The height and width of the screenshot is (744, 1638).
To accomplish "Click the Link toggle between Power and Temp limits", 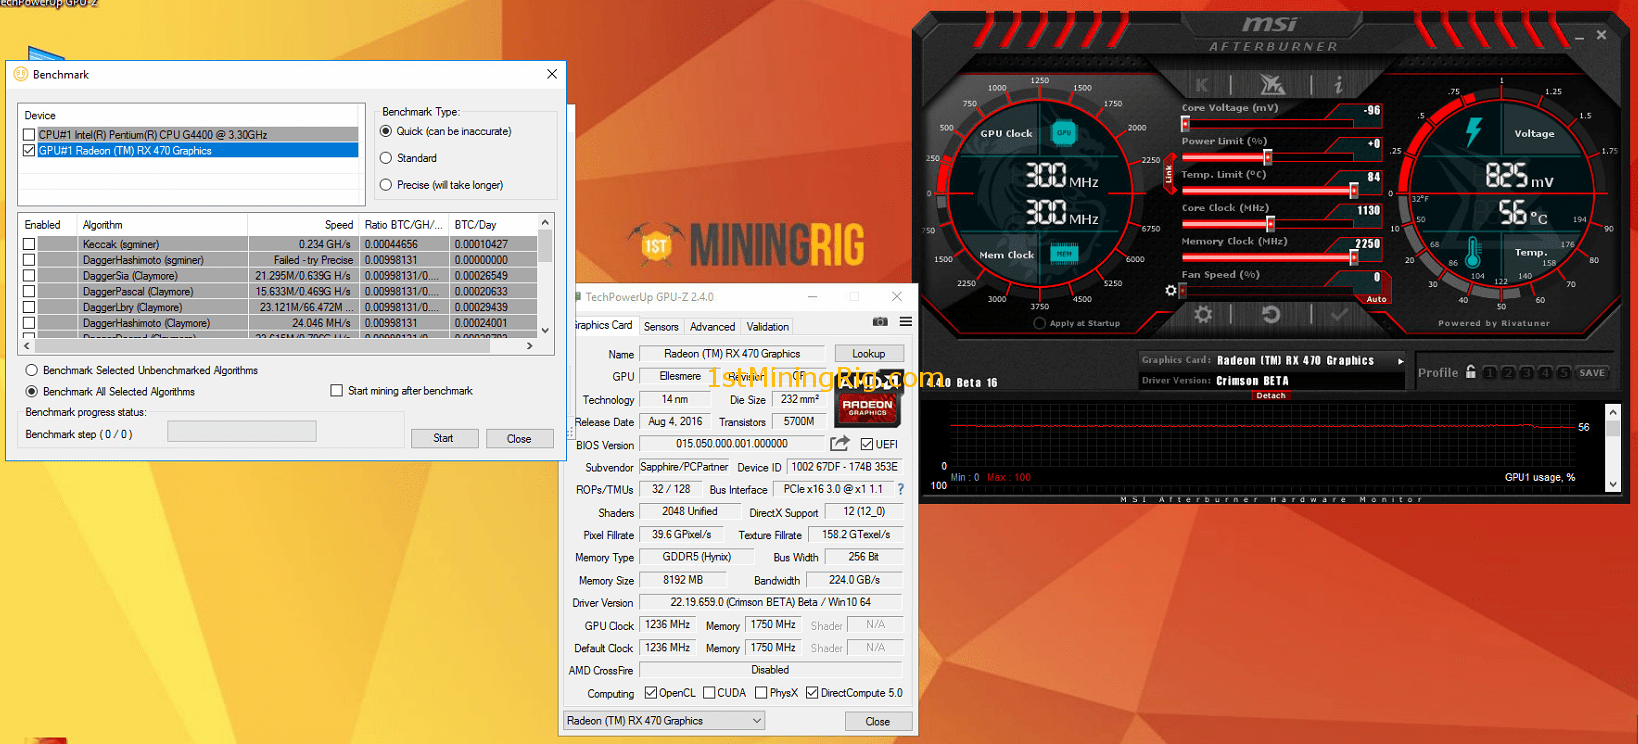I will [x=1168, y=175].
